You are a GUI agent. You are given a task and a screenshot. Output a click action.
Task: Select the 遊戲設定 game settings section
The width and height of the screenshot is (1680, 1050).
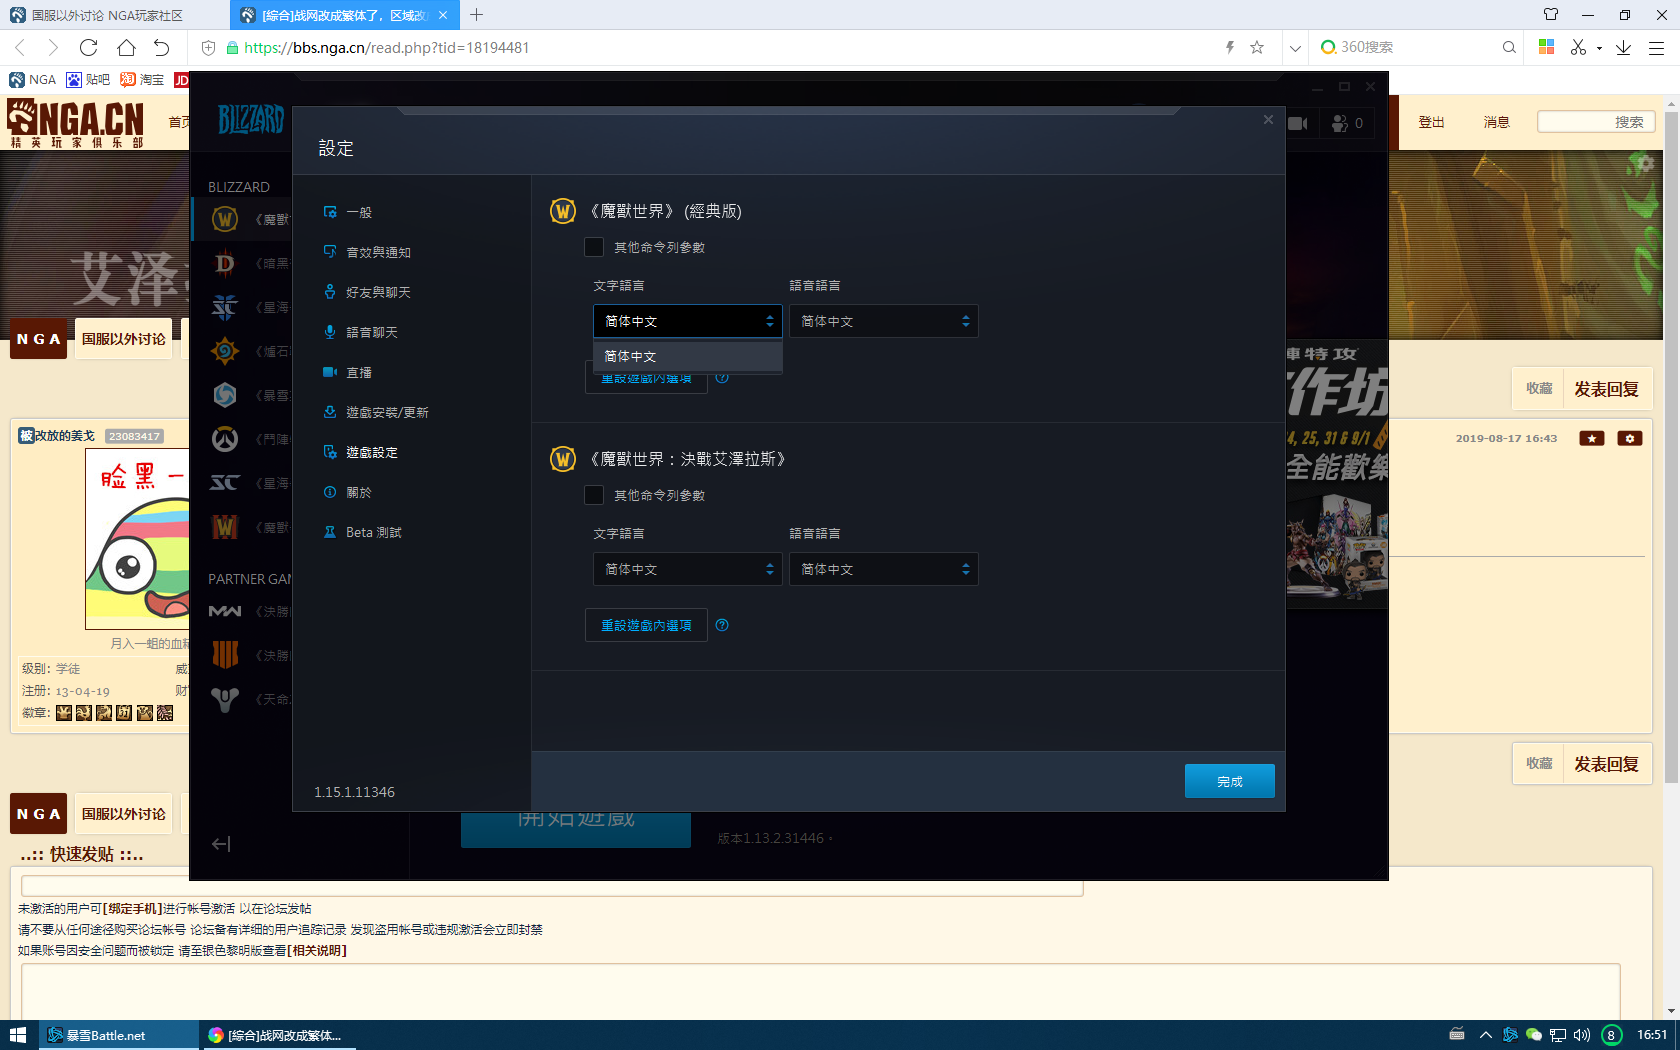(x=361, y=452)
